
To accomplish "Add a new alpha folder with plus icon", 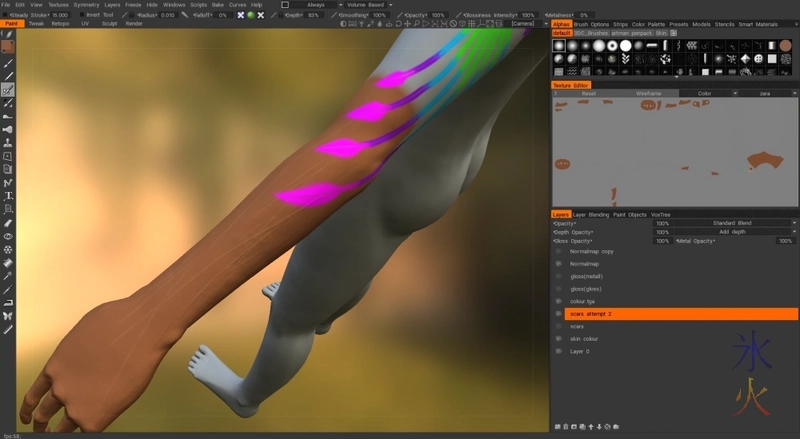I will [673, 33].
